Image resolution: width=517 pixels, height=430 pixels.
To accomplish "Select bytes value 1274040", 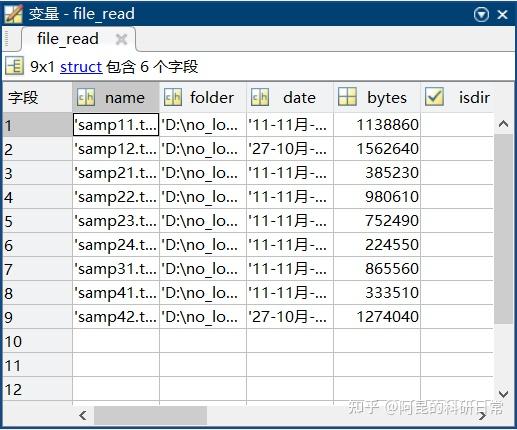I will coord(377,317).
